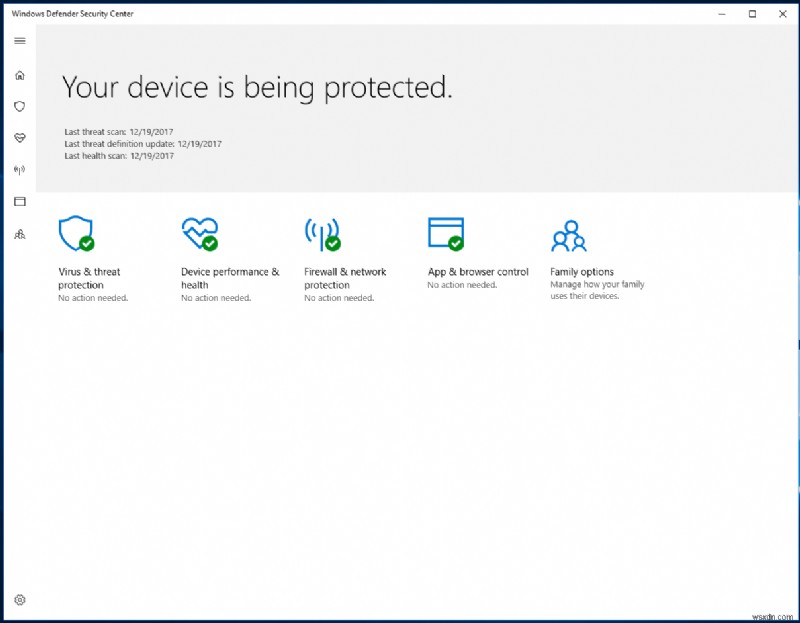Click the No action needed text under Virus protection

[92, 297]
